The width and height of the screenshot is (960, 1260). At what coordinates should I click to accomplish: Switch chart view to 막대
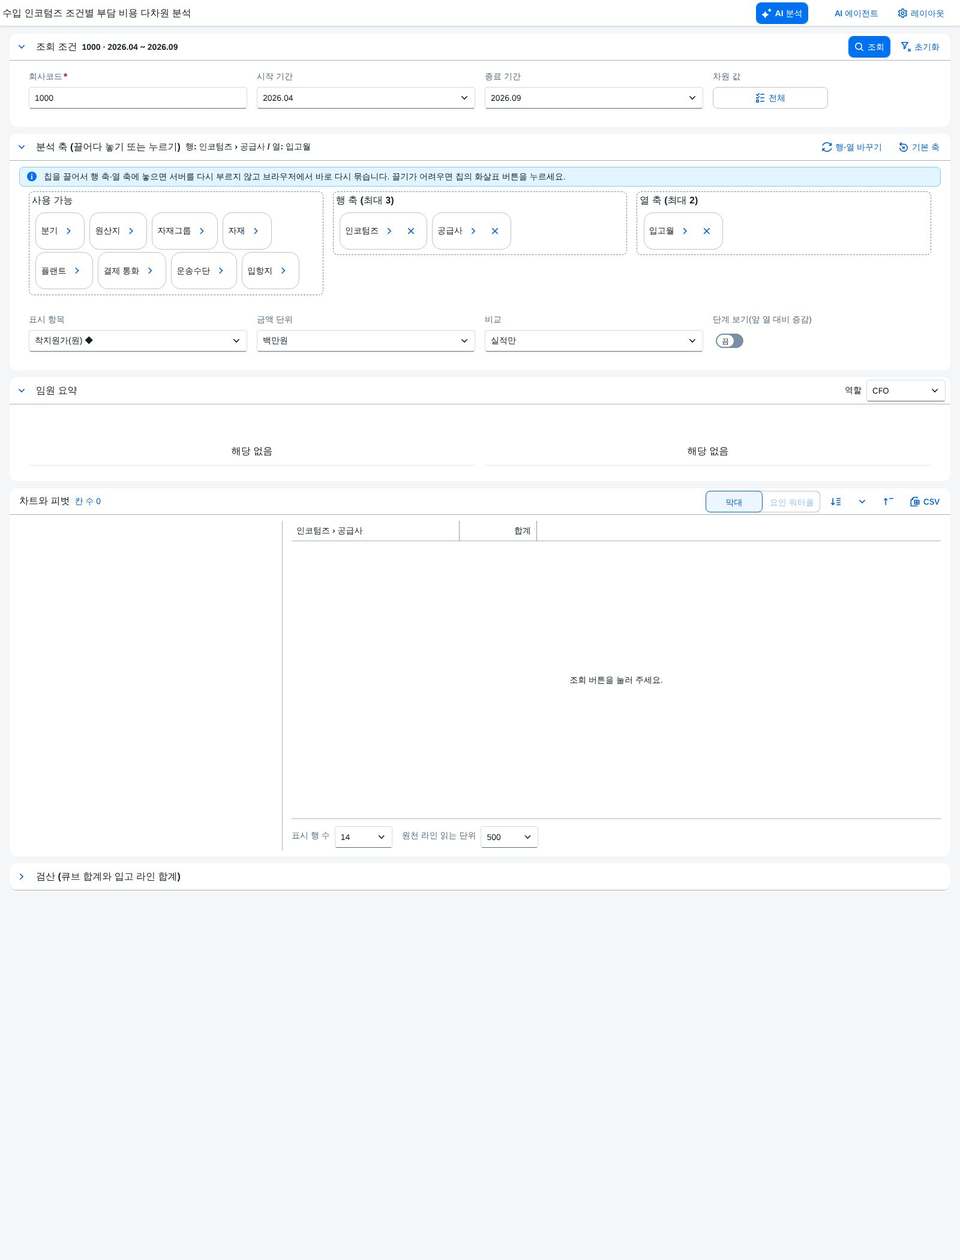734,502
